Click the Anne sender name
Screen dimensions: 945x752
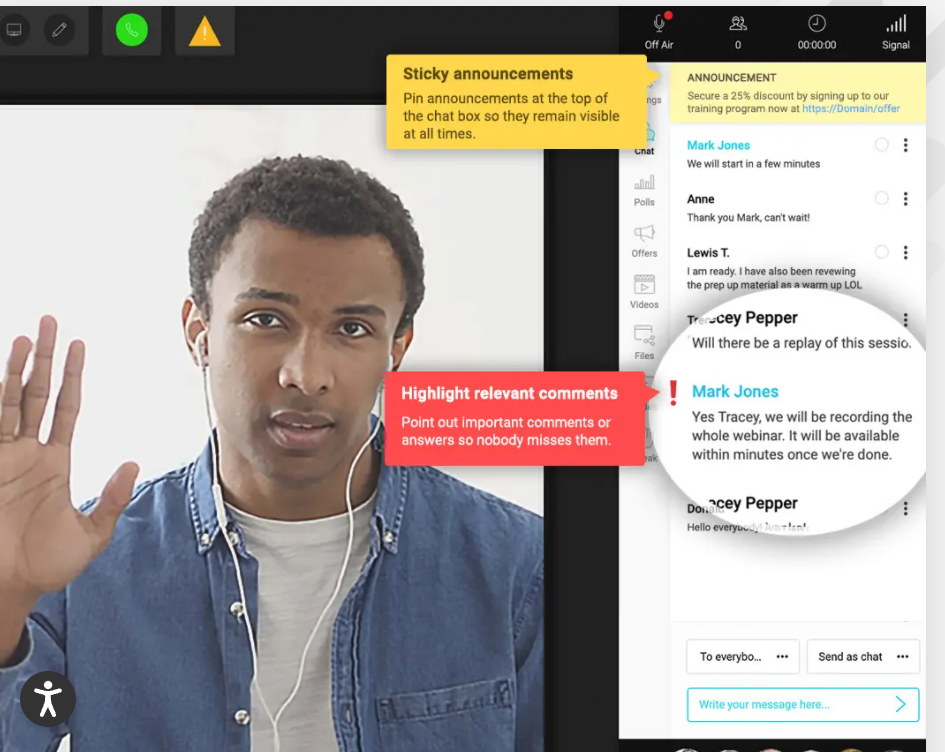click(x=700, y=199)
